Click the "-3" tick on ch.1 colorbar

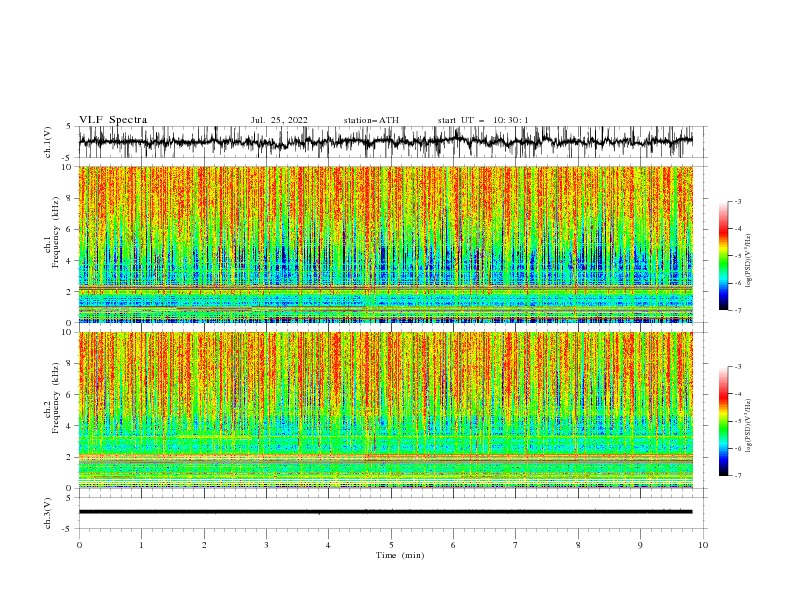738,201
